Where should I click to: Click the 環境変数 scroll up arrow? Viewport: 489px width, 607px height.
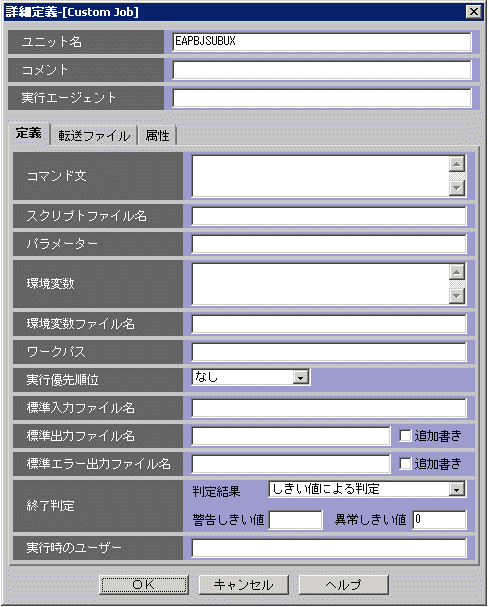[457, 272]
